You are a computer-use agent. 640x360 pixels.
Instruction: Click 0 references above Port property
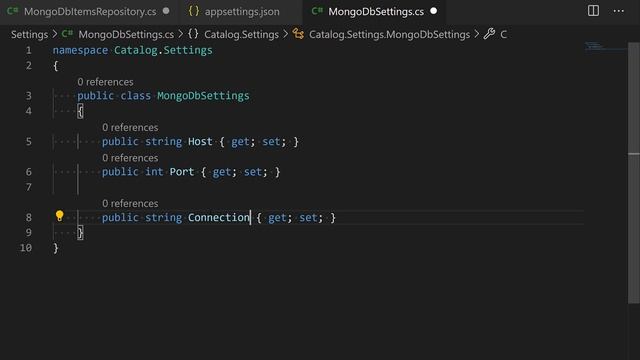[x=130, y=158]
